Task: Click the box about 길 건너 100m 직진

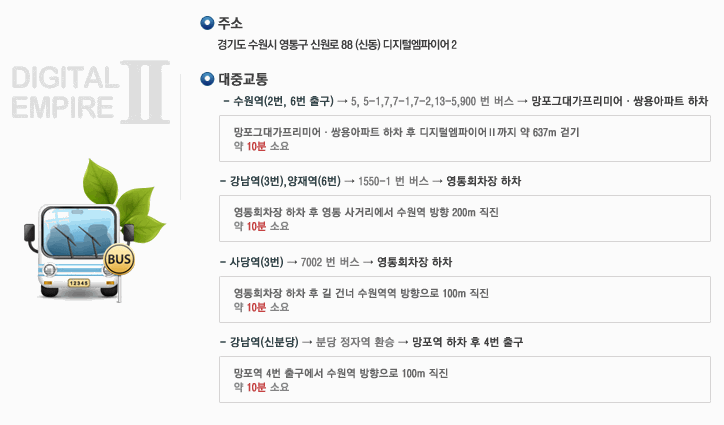Action: tap(465, 299)
